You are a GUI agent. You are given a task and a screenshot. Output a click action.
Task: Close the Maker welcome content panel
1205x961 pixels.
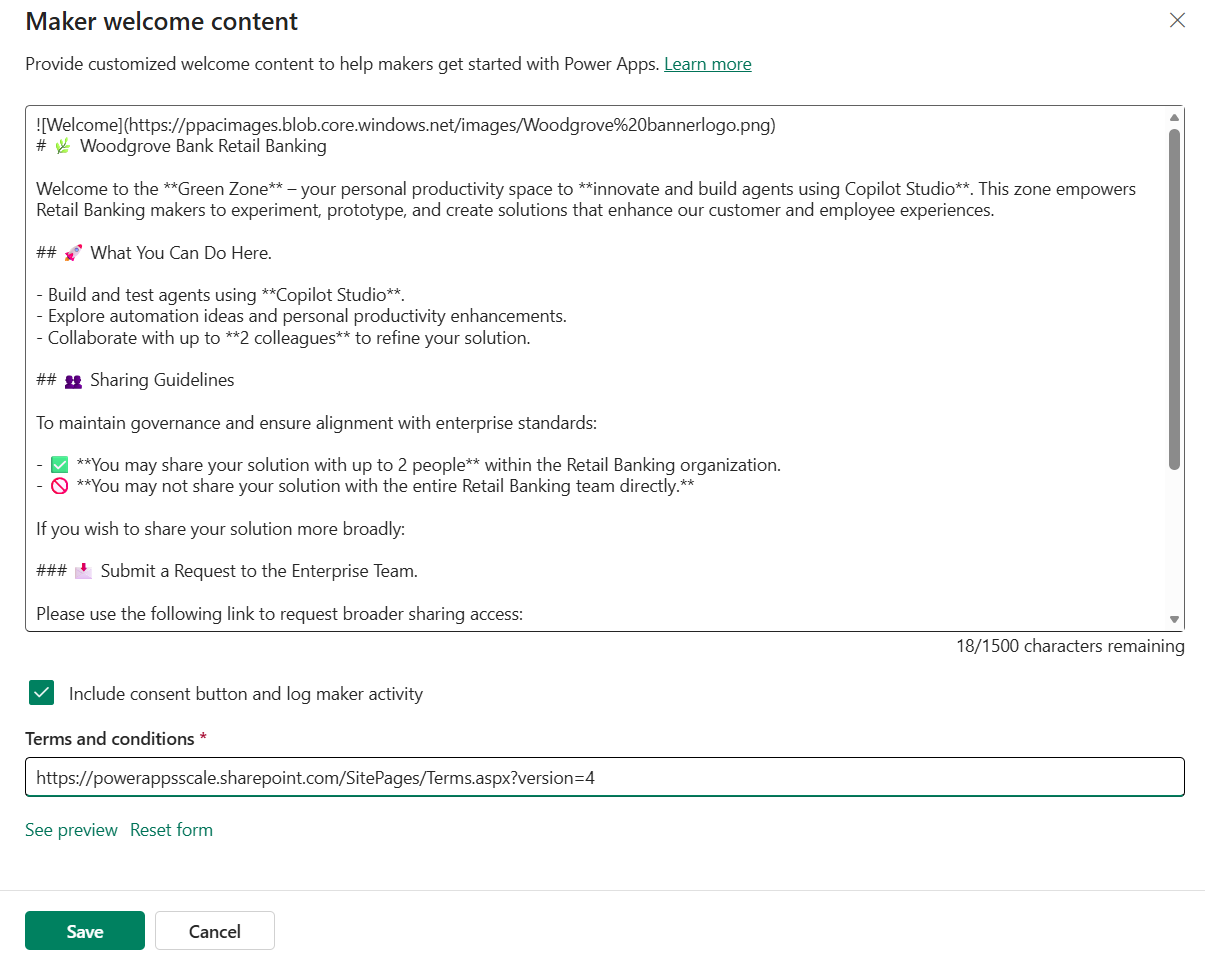pyautogui.click(x=1177, y=20)
